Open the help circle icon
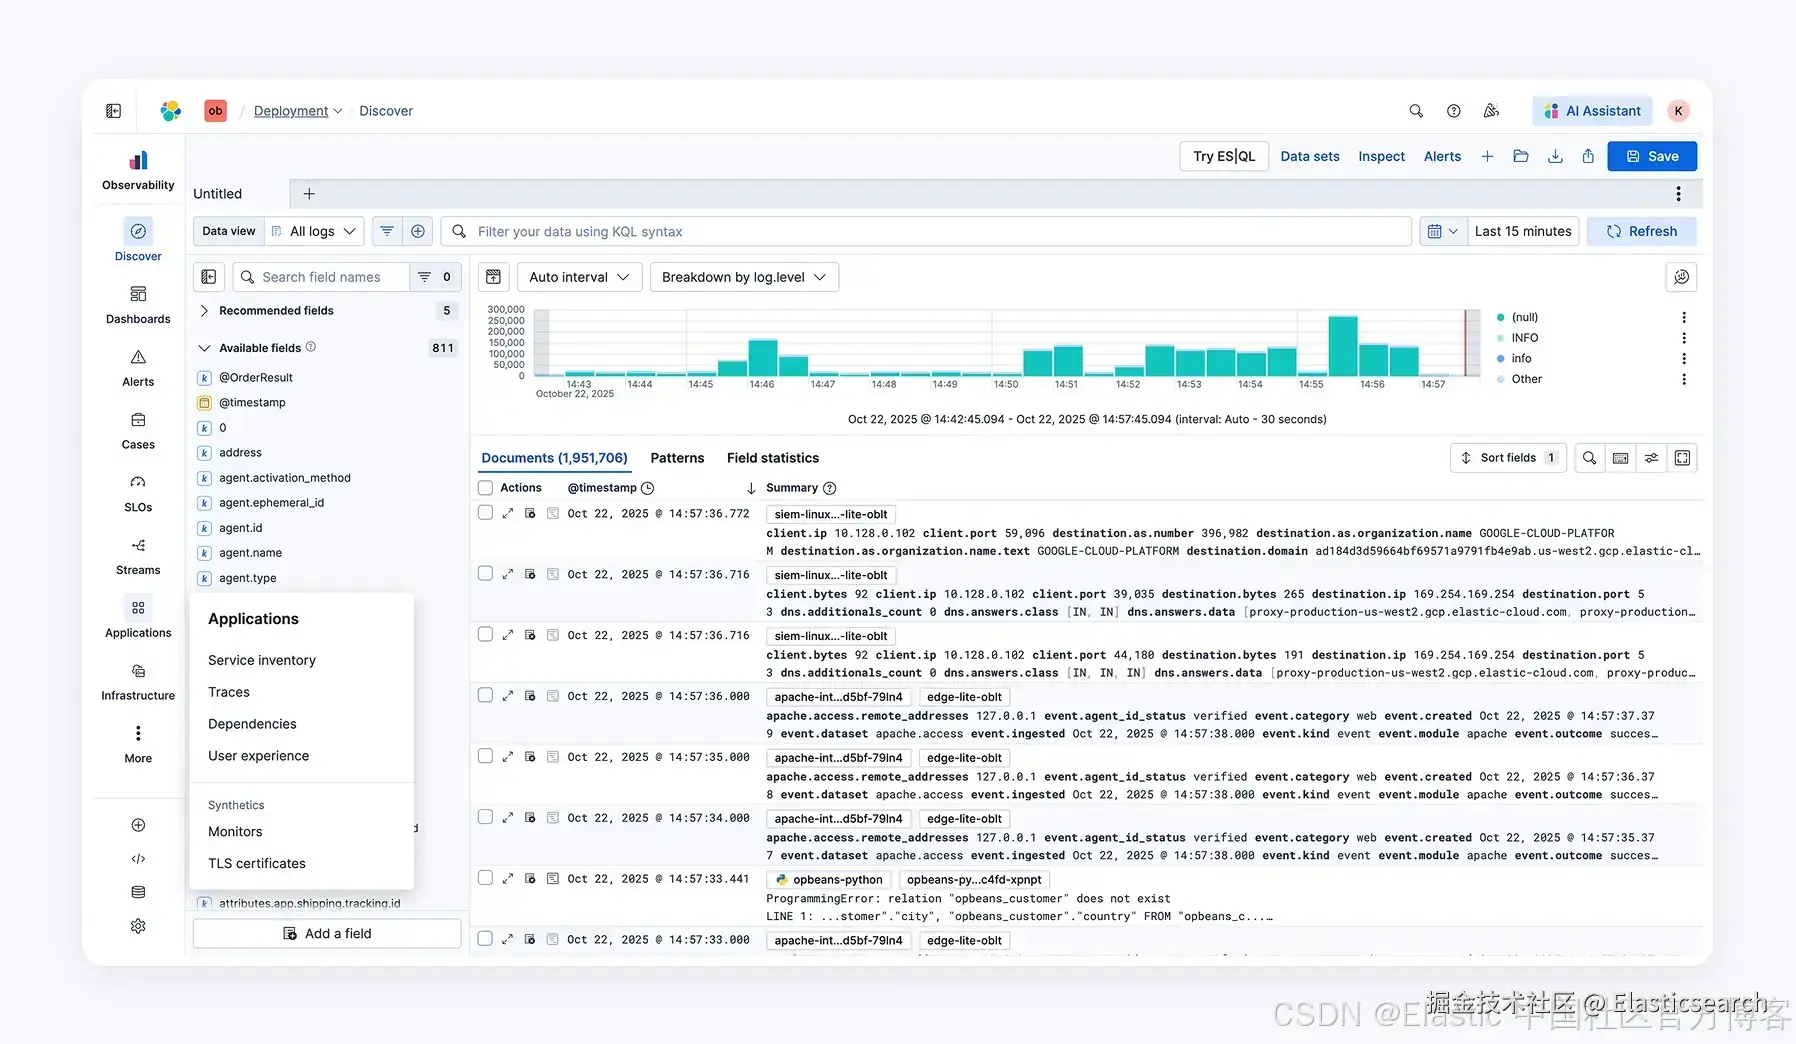The height and width of the screenshot is (1044, 1796). pos(1454,111)
